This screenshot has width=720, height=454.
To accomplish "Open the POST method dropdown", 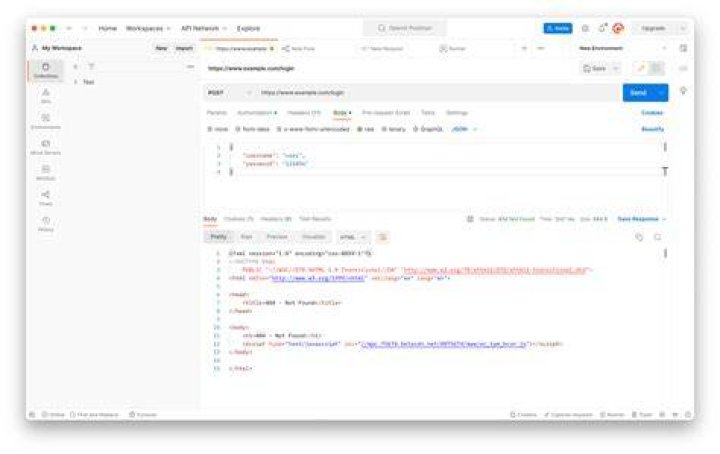I will pyautogui.click(x=230, y=93).
